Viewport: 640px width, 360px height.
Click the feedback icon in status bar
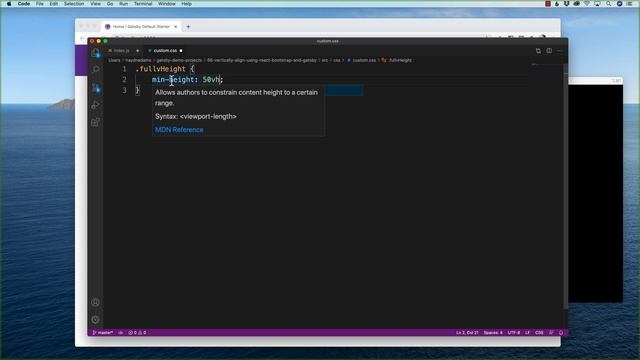tap(551, 333)
